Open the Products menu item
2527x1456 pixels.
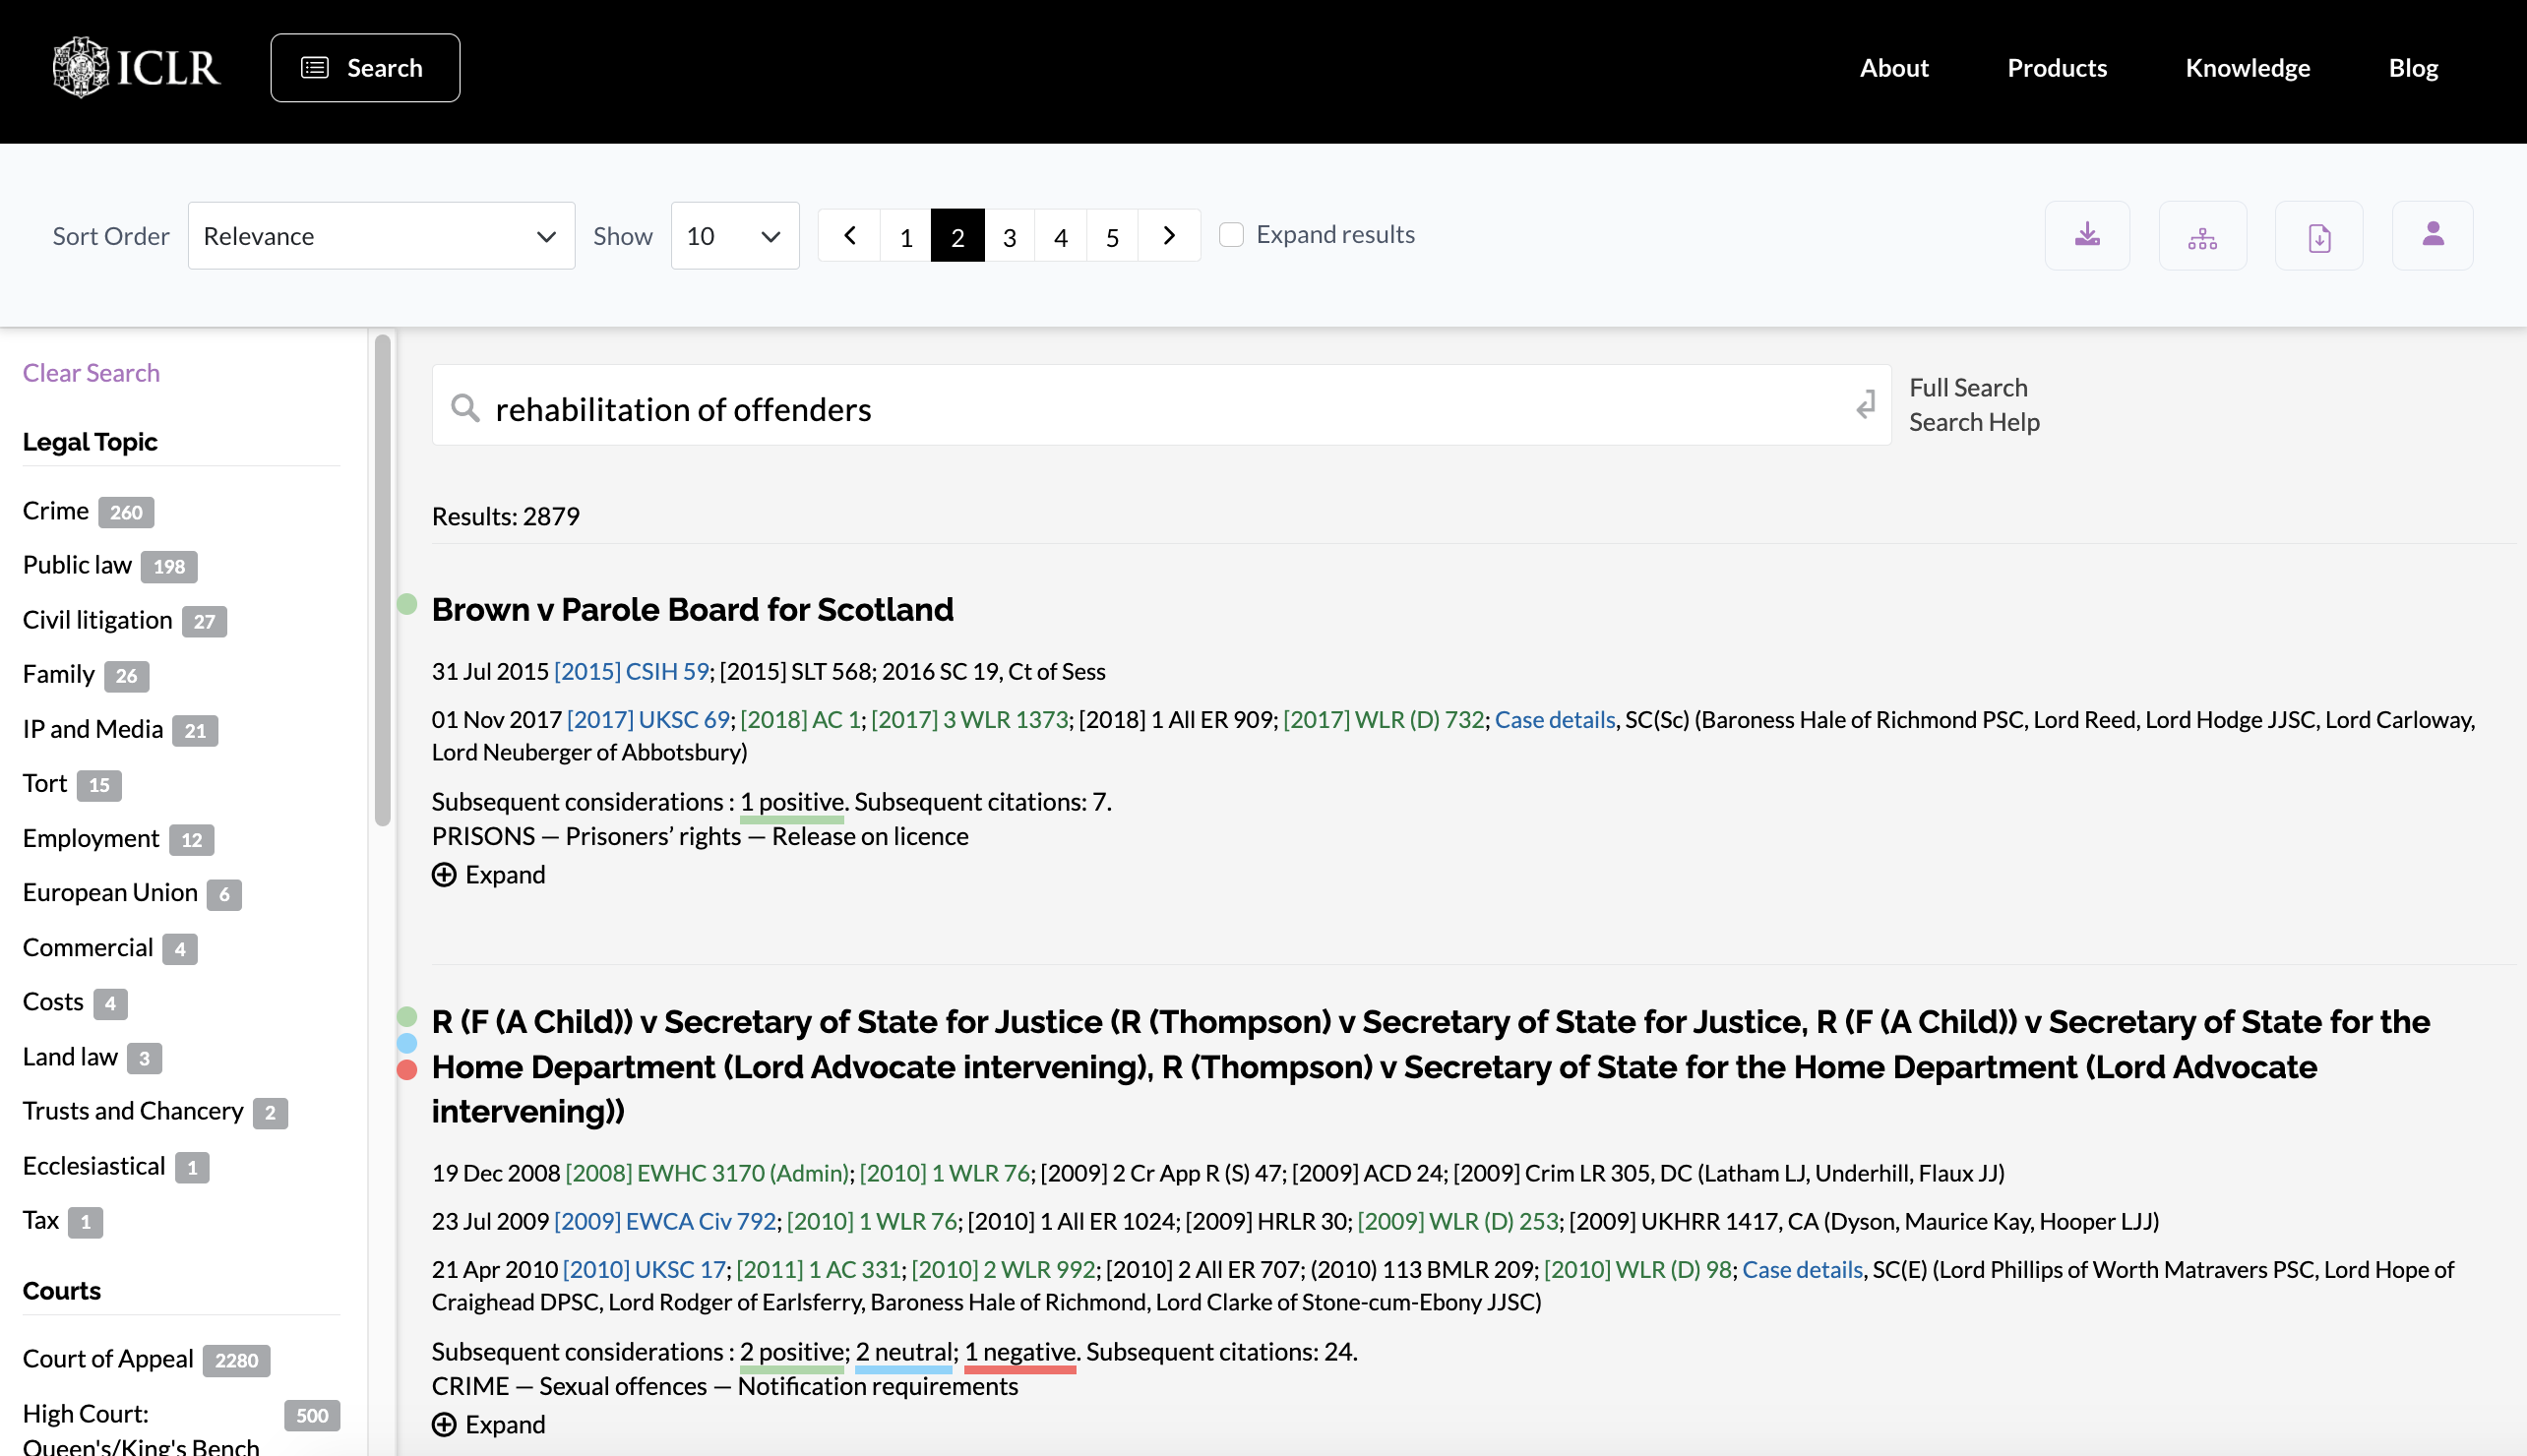(x=2056, y=67)
